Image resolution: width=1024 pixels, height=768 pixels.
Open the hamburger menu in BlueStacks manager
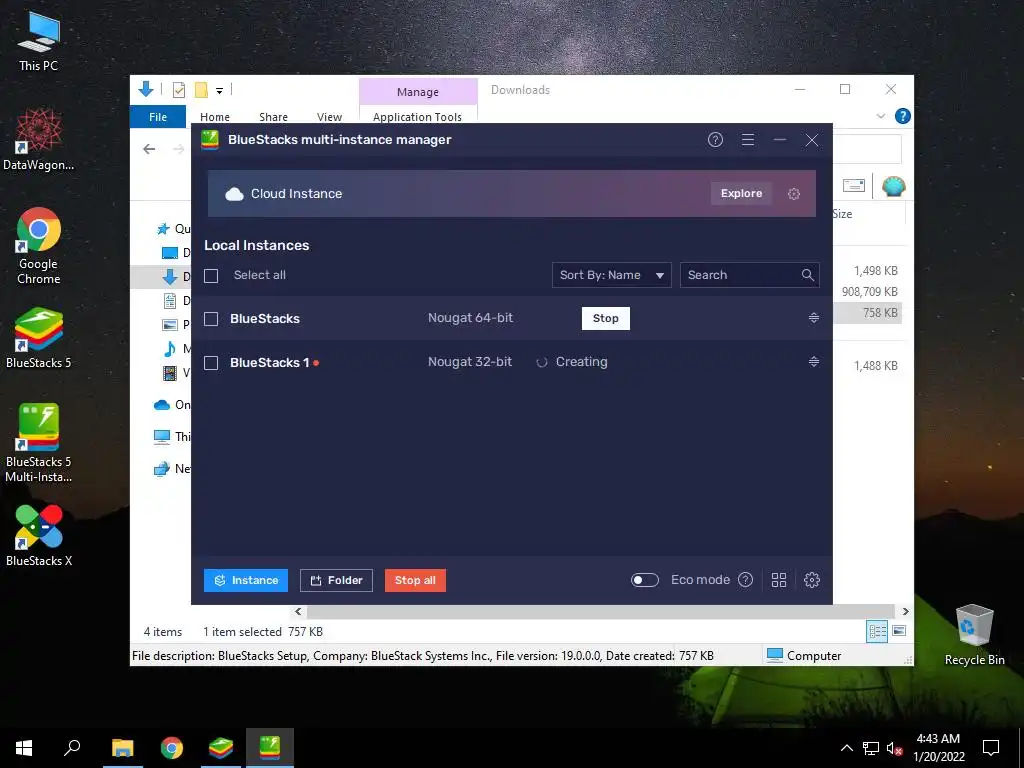(748, 140)
